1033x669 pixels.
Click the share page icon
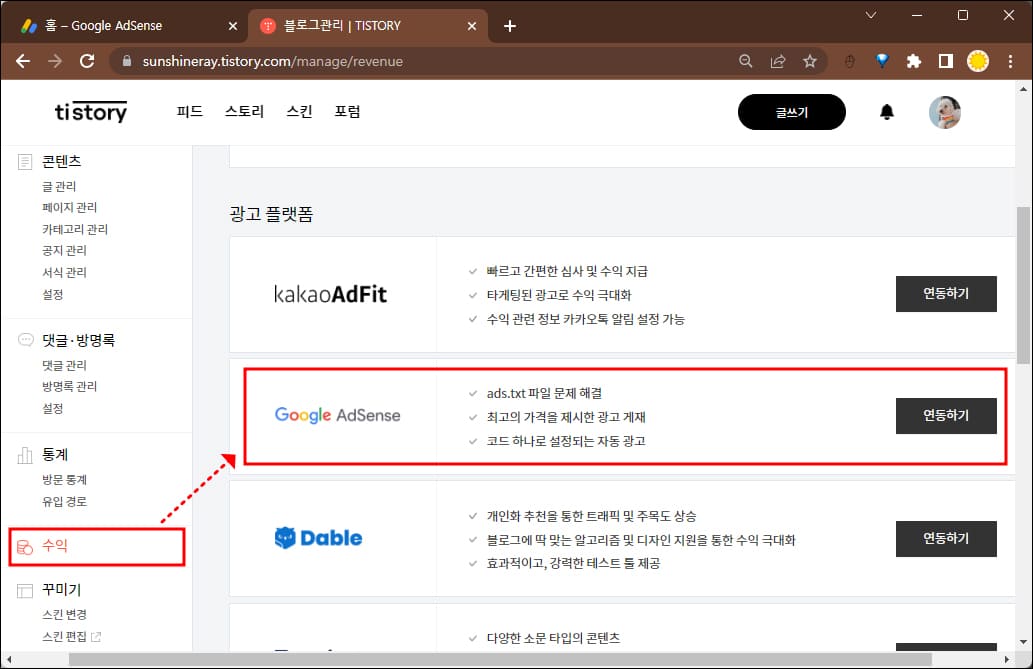pyautogui.click(x=778, y=61)
